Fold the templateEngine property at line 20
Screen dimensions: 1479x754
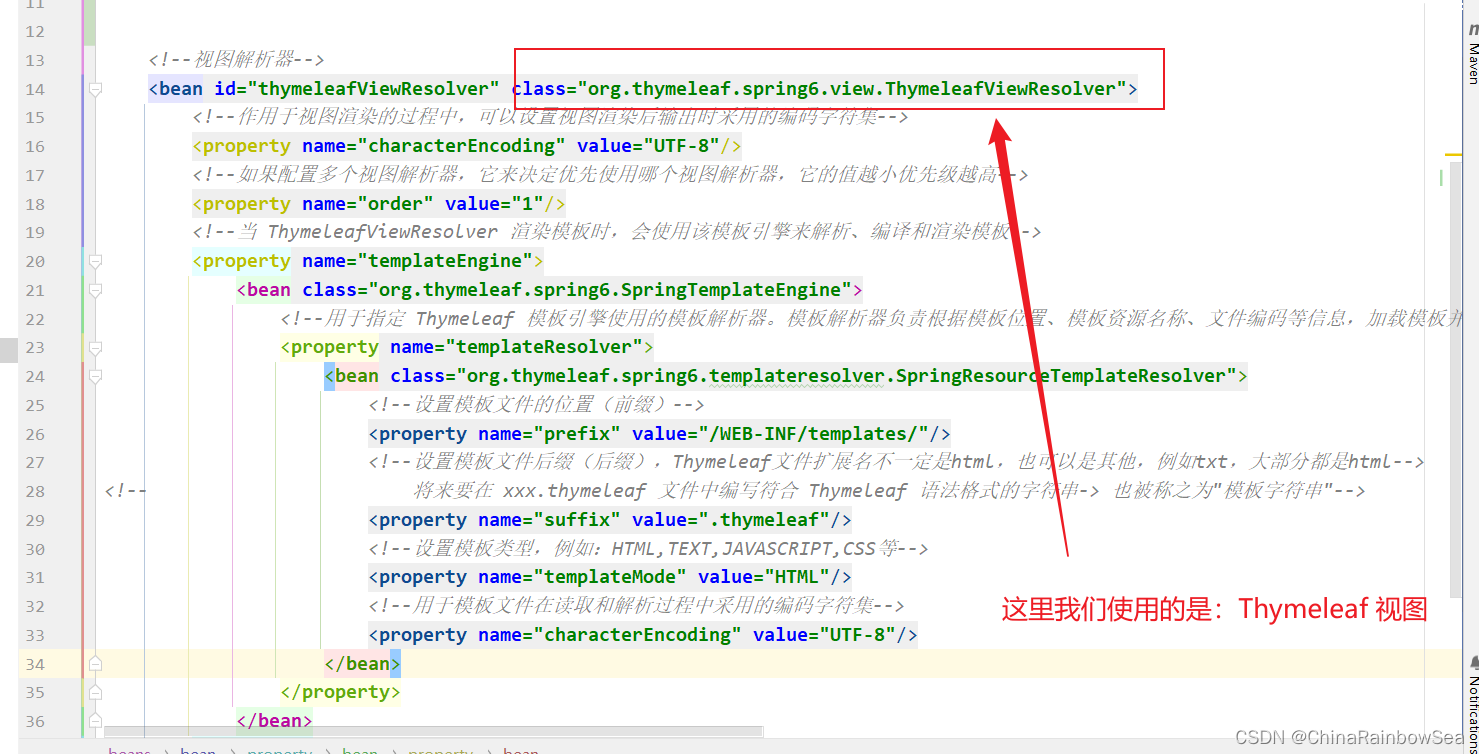click(x=95, y=261)
